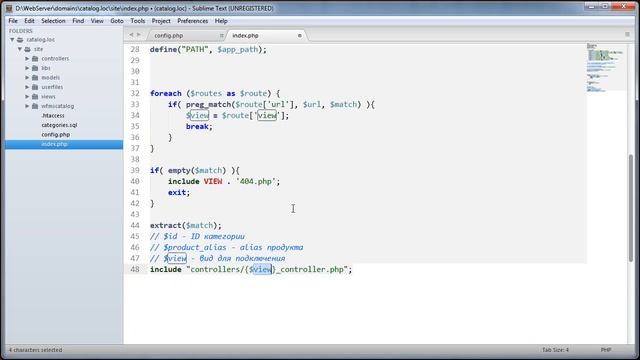This screenshot has height=360, width=640.
Task: Open the File menu
Action: click(x=13, y=21)
